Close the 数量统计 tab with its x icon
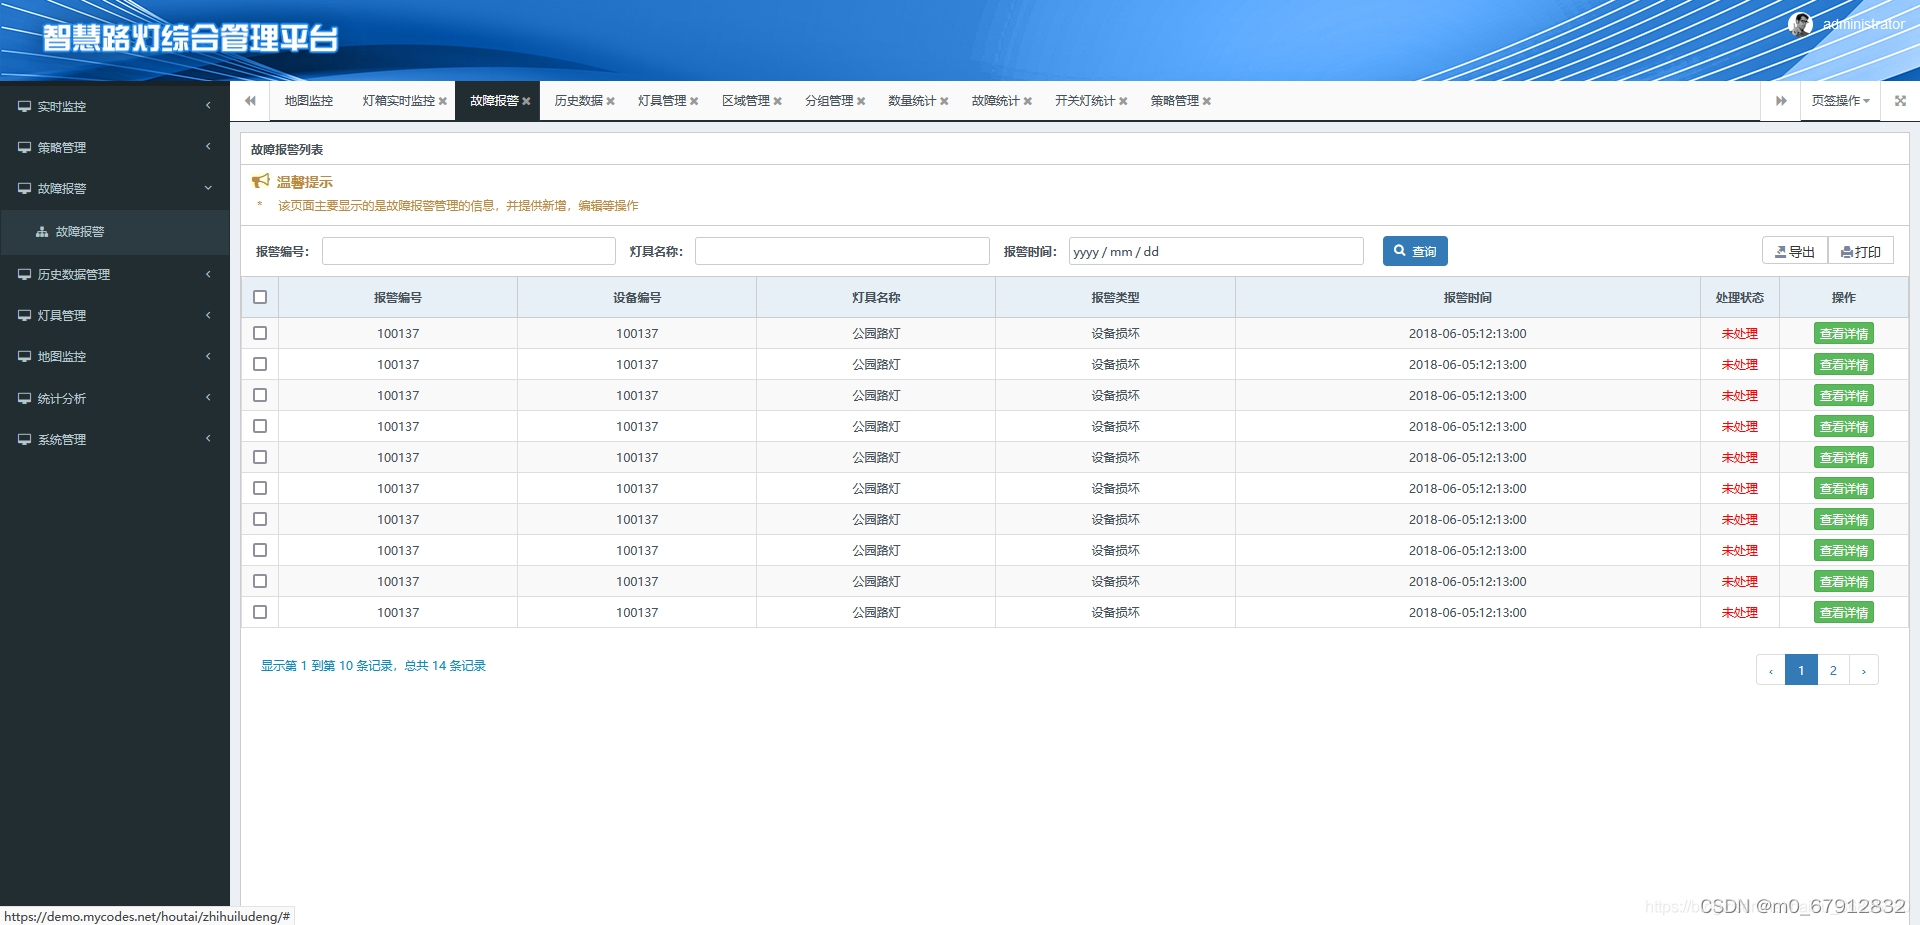 944,101
